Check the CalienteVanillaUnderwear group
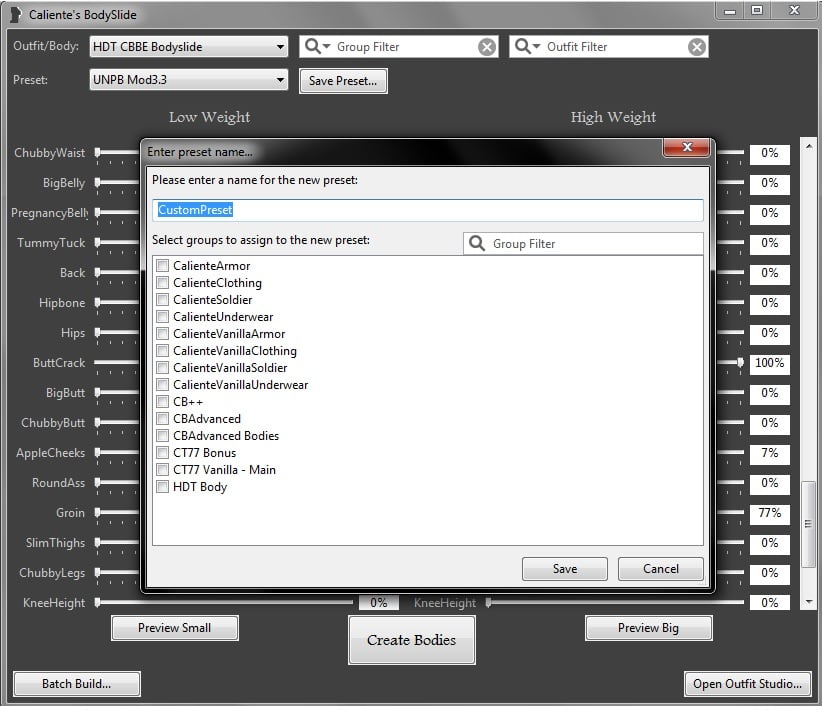The width and height of the screenshot is (822, 710). click(x=163, y=385)
